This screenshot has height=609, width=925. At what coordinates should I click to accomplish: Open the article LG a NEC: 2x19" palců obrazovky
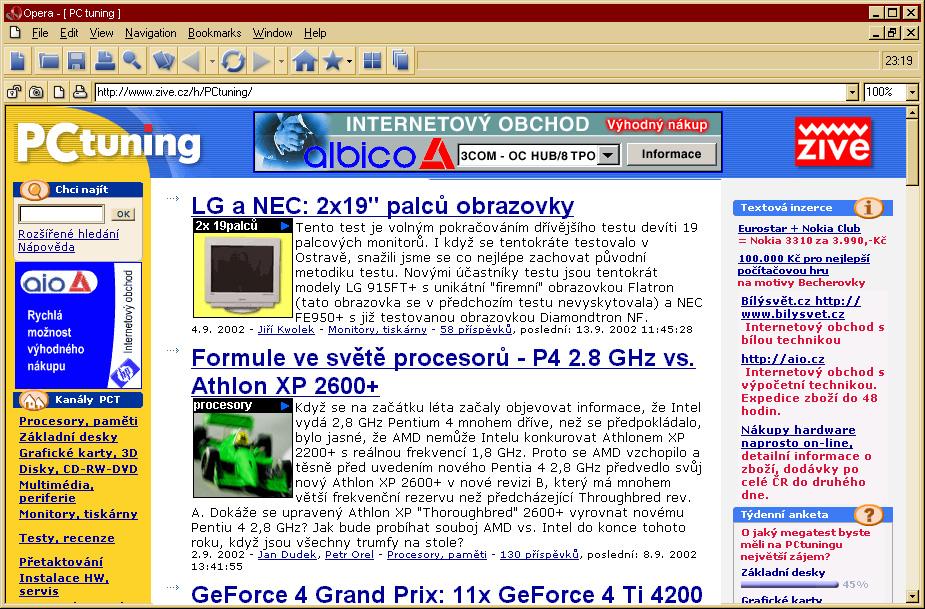click(383, 205)
